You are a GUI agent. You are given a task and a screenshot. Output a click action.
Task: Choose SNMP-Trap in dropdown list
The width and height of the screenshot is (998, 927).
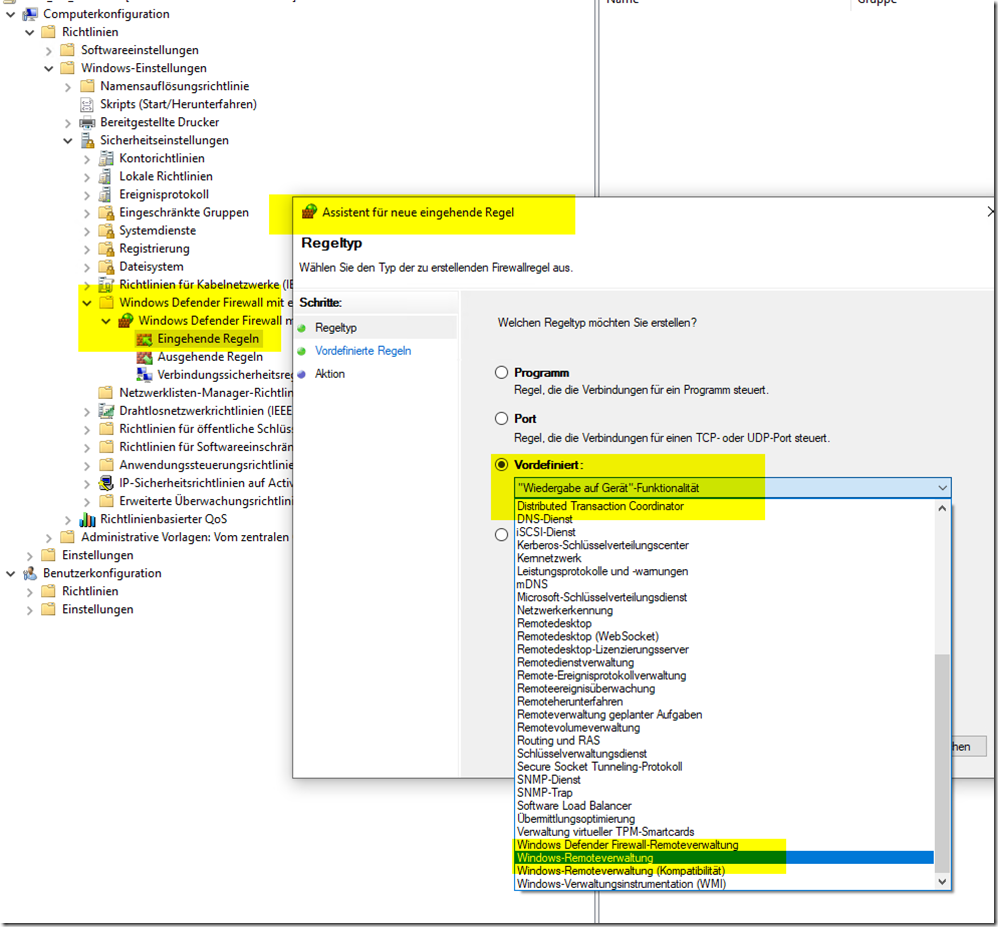click(x=724, y=793)
